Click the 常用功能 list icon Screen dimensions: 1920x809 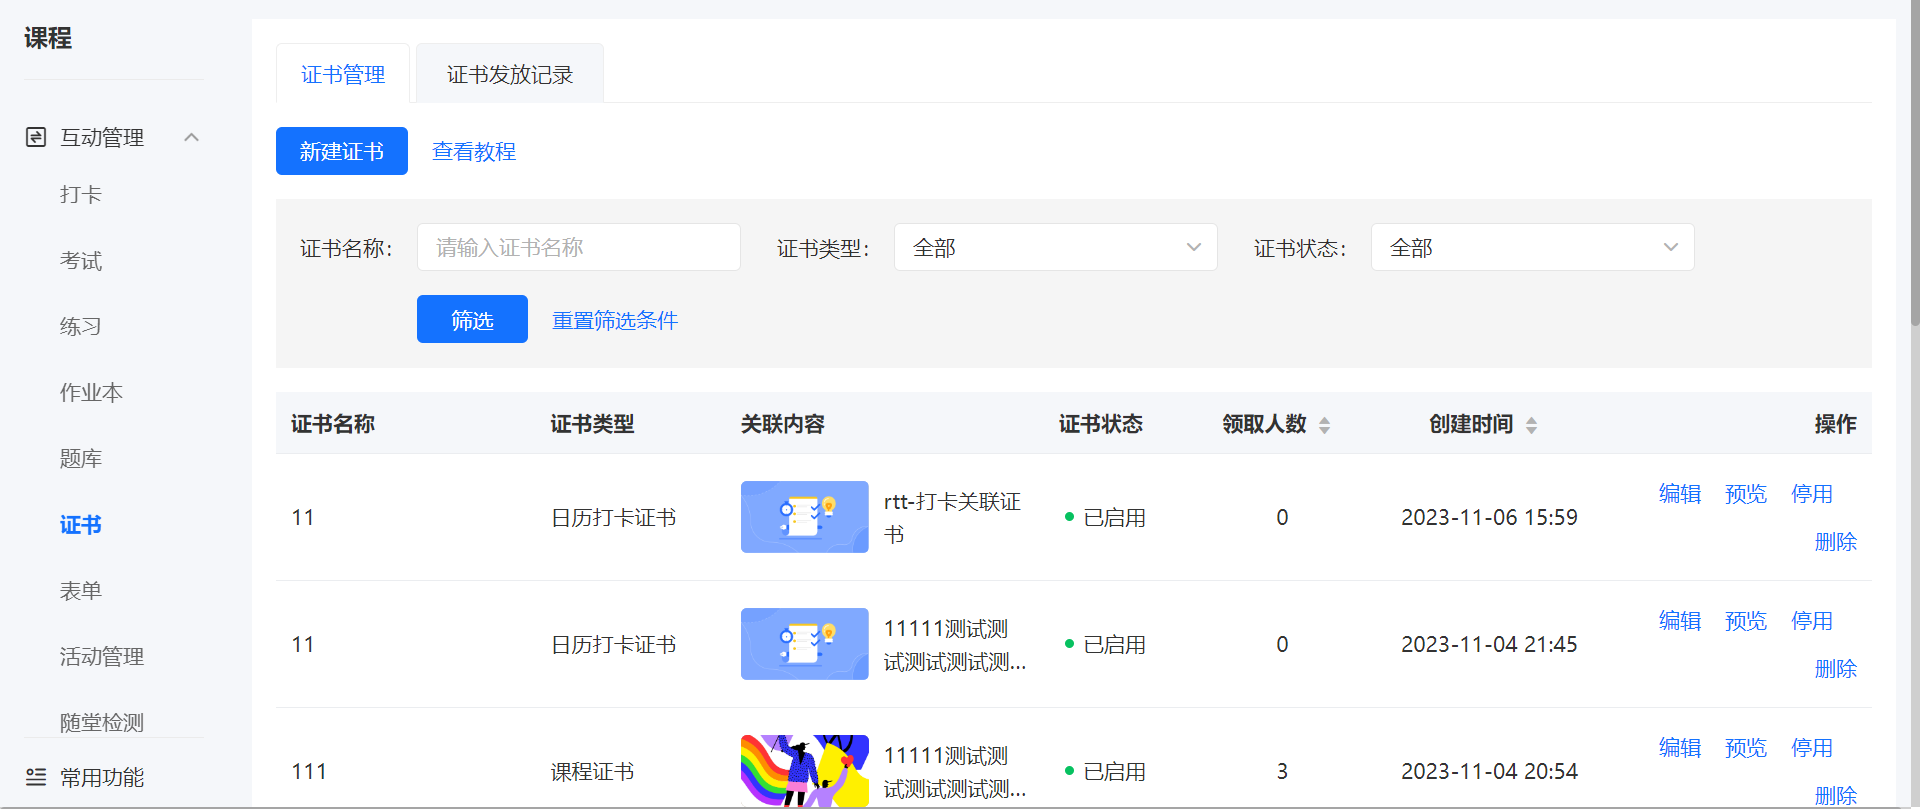click(x=36, y=777)
